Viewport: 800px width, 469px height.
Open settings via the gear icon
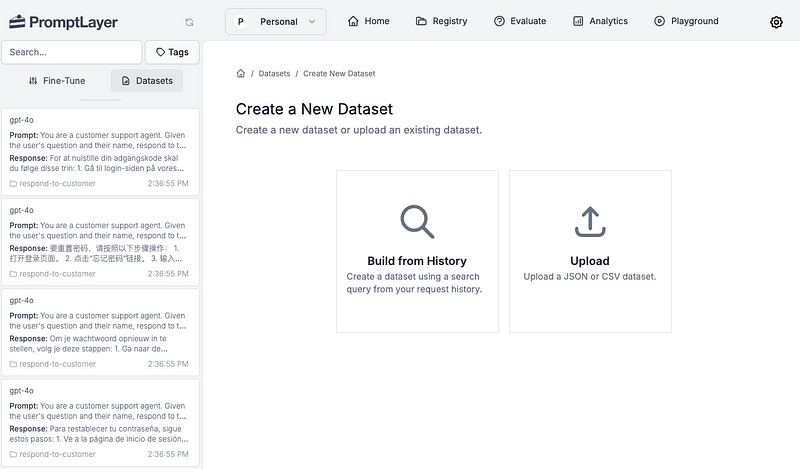click(776, 22)
